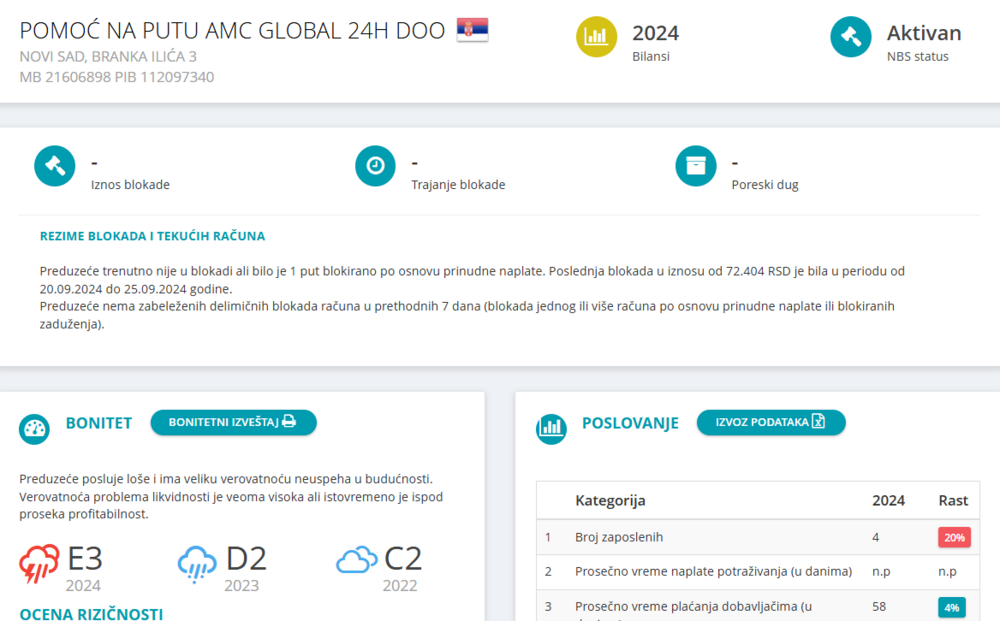Image resolution: width=1000 pixels, height=621 pixels.
Task: Click the Iznos blokade gavel icon
Action: click(x=55, y=166)
